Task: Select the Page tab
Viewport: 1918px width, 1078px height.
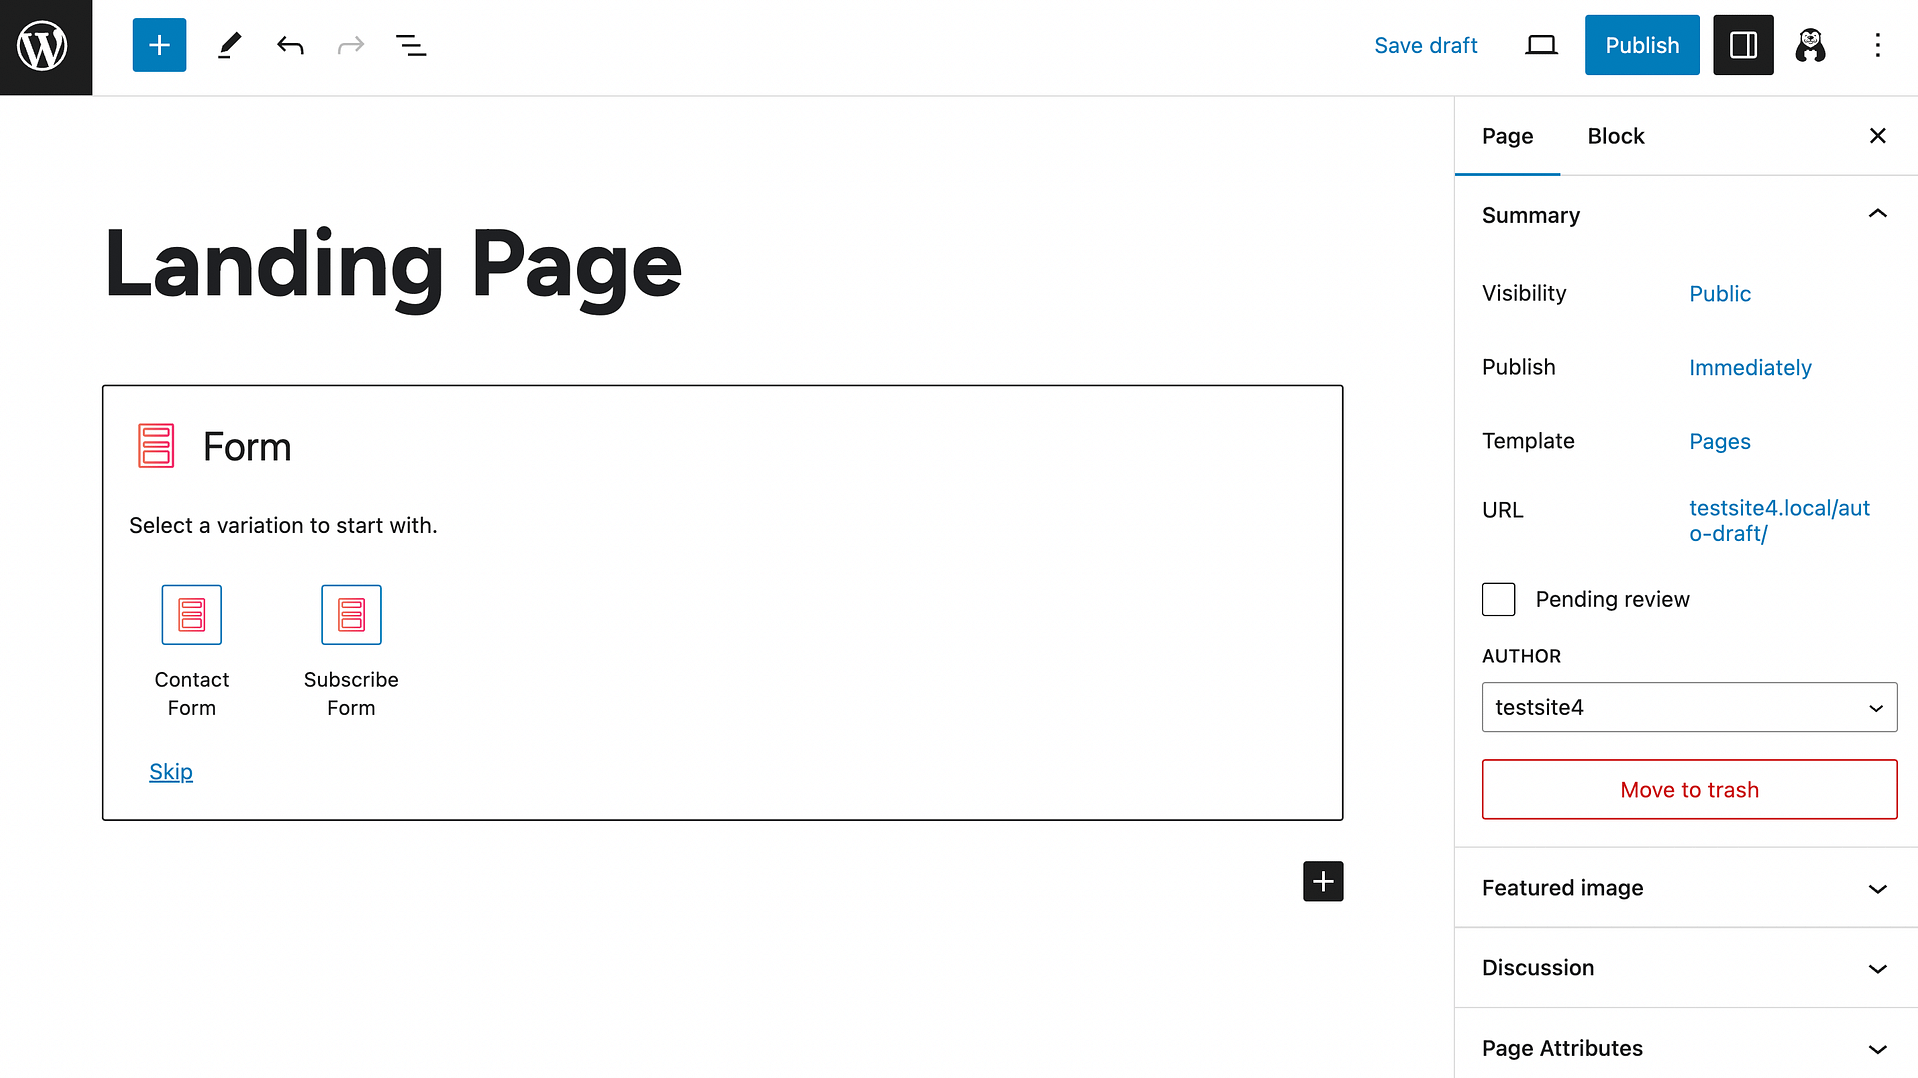Action: (1507, 136)
